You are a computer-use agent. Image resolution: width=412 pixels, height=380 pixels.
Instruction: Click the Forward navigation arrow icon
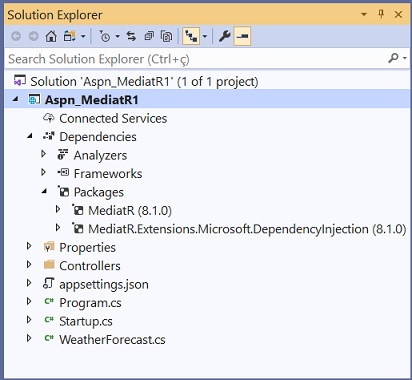click(33, 36)
